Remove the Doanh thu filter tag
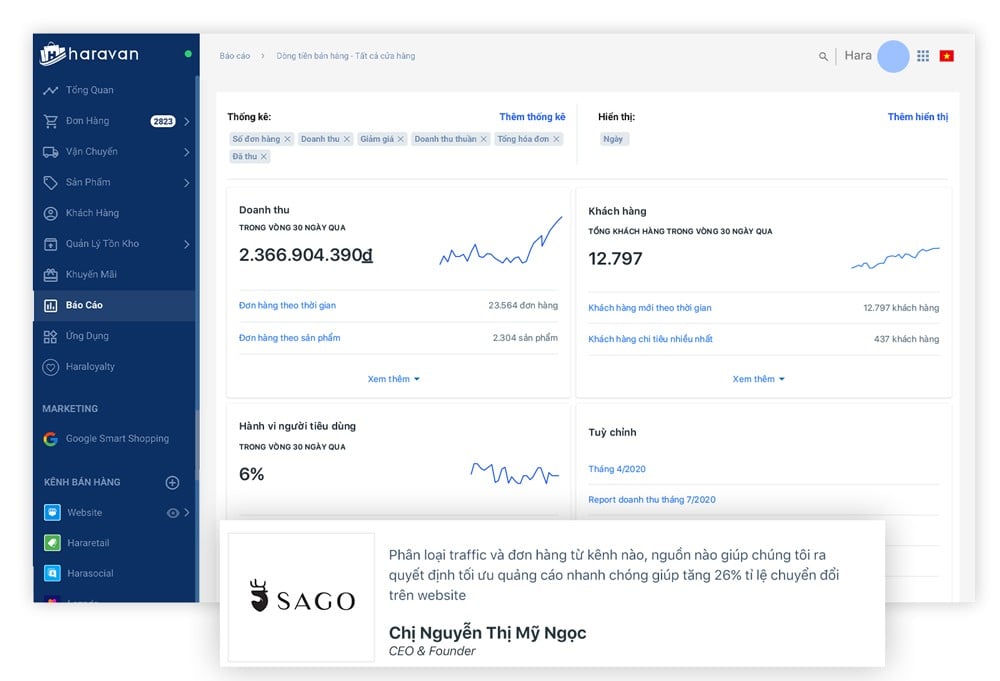Screen dimensions: 1000x681 347,139
